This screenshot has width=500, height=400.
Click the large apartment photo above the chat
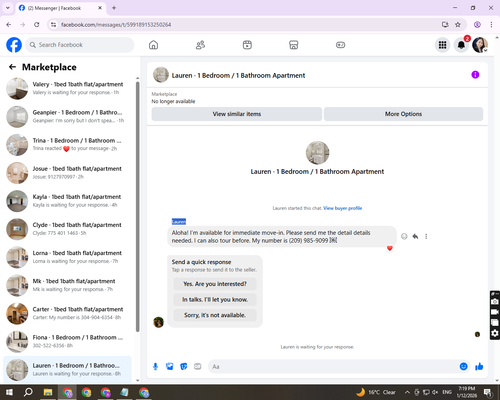pos(317,153)
